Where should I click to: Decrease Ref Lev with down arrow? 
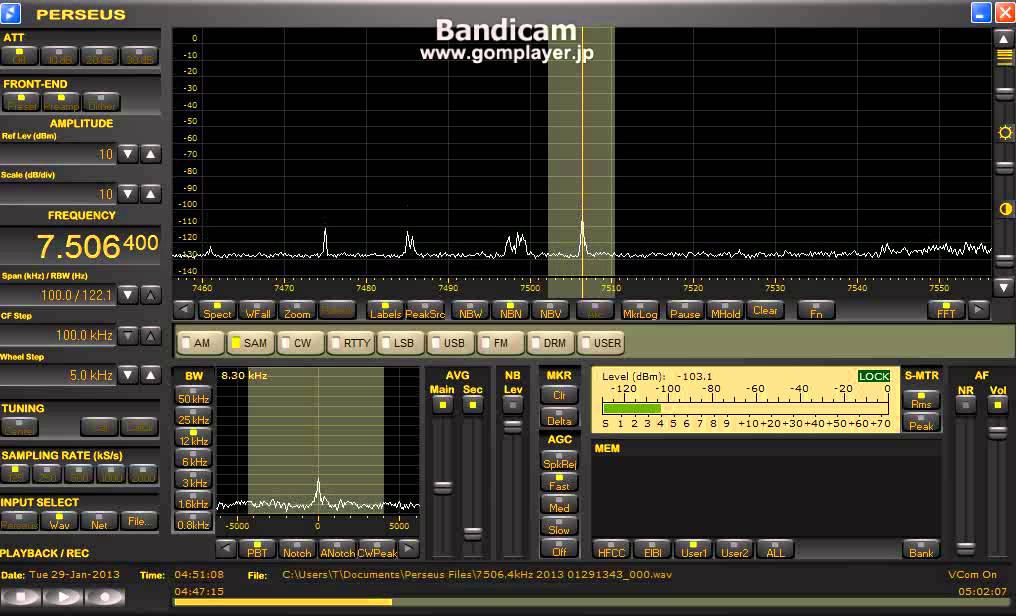click(x=128, y=154)
